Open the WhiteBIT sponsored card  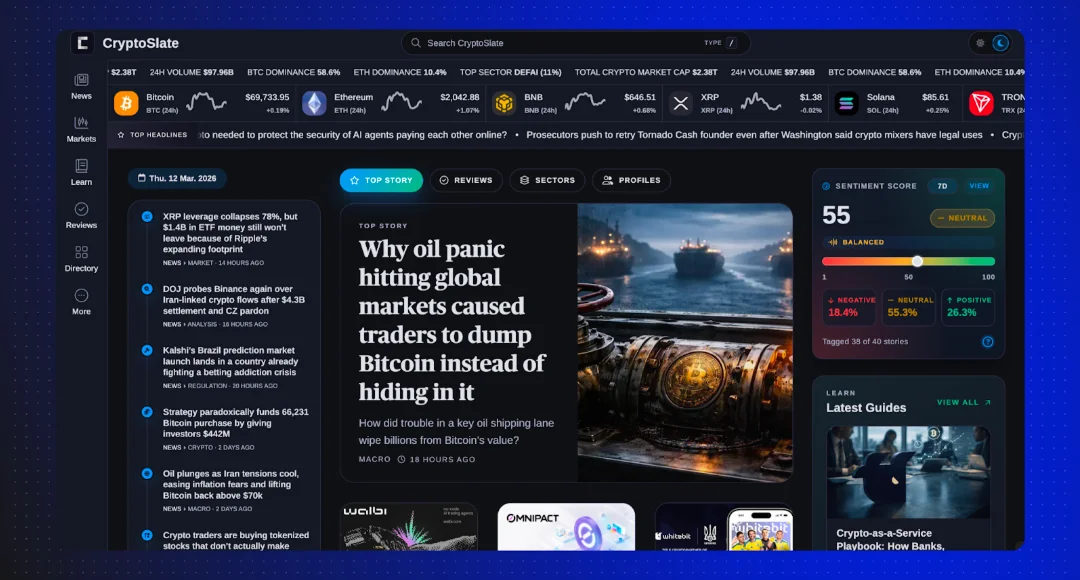tap(724, 527)
